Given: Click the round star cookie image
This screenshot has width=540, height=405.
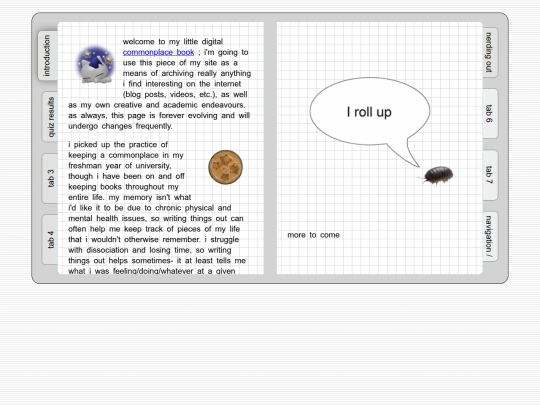Looking at the screenshot, I should click(x=226, y=167).
